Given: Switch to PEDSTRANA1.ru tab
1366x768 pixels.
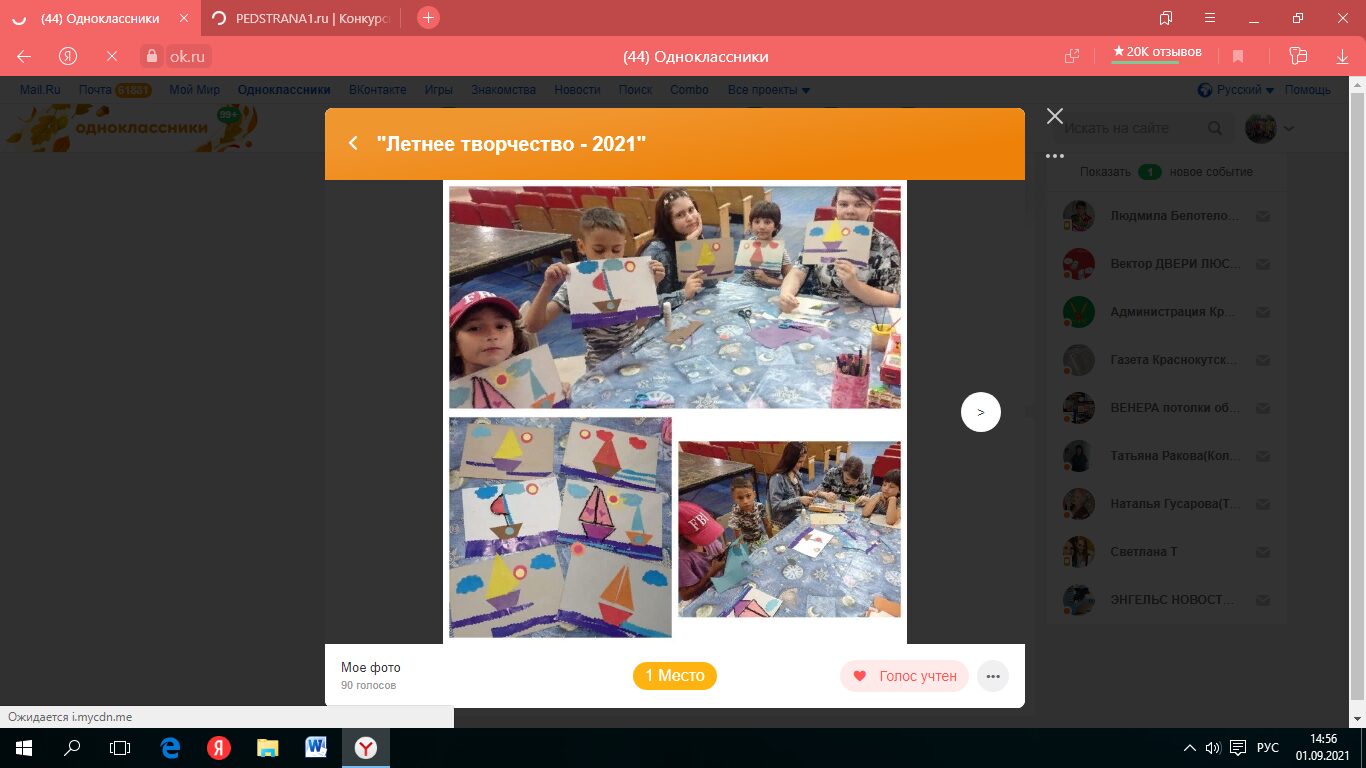Looking at the screenshot, I should click(305, 18).
